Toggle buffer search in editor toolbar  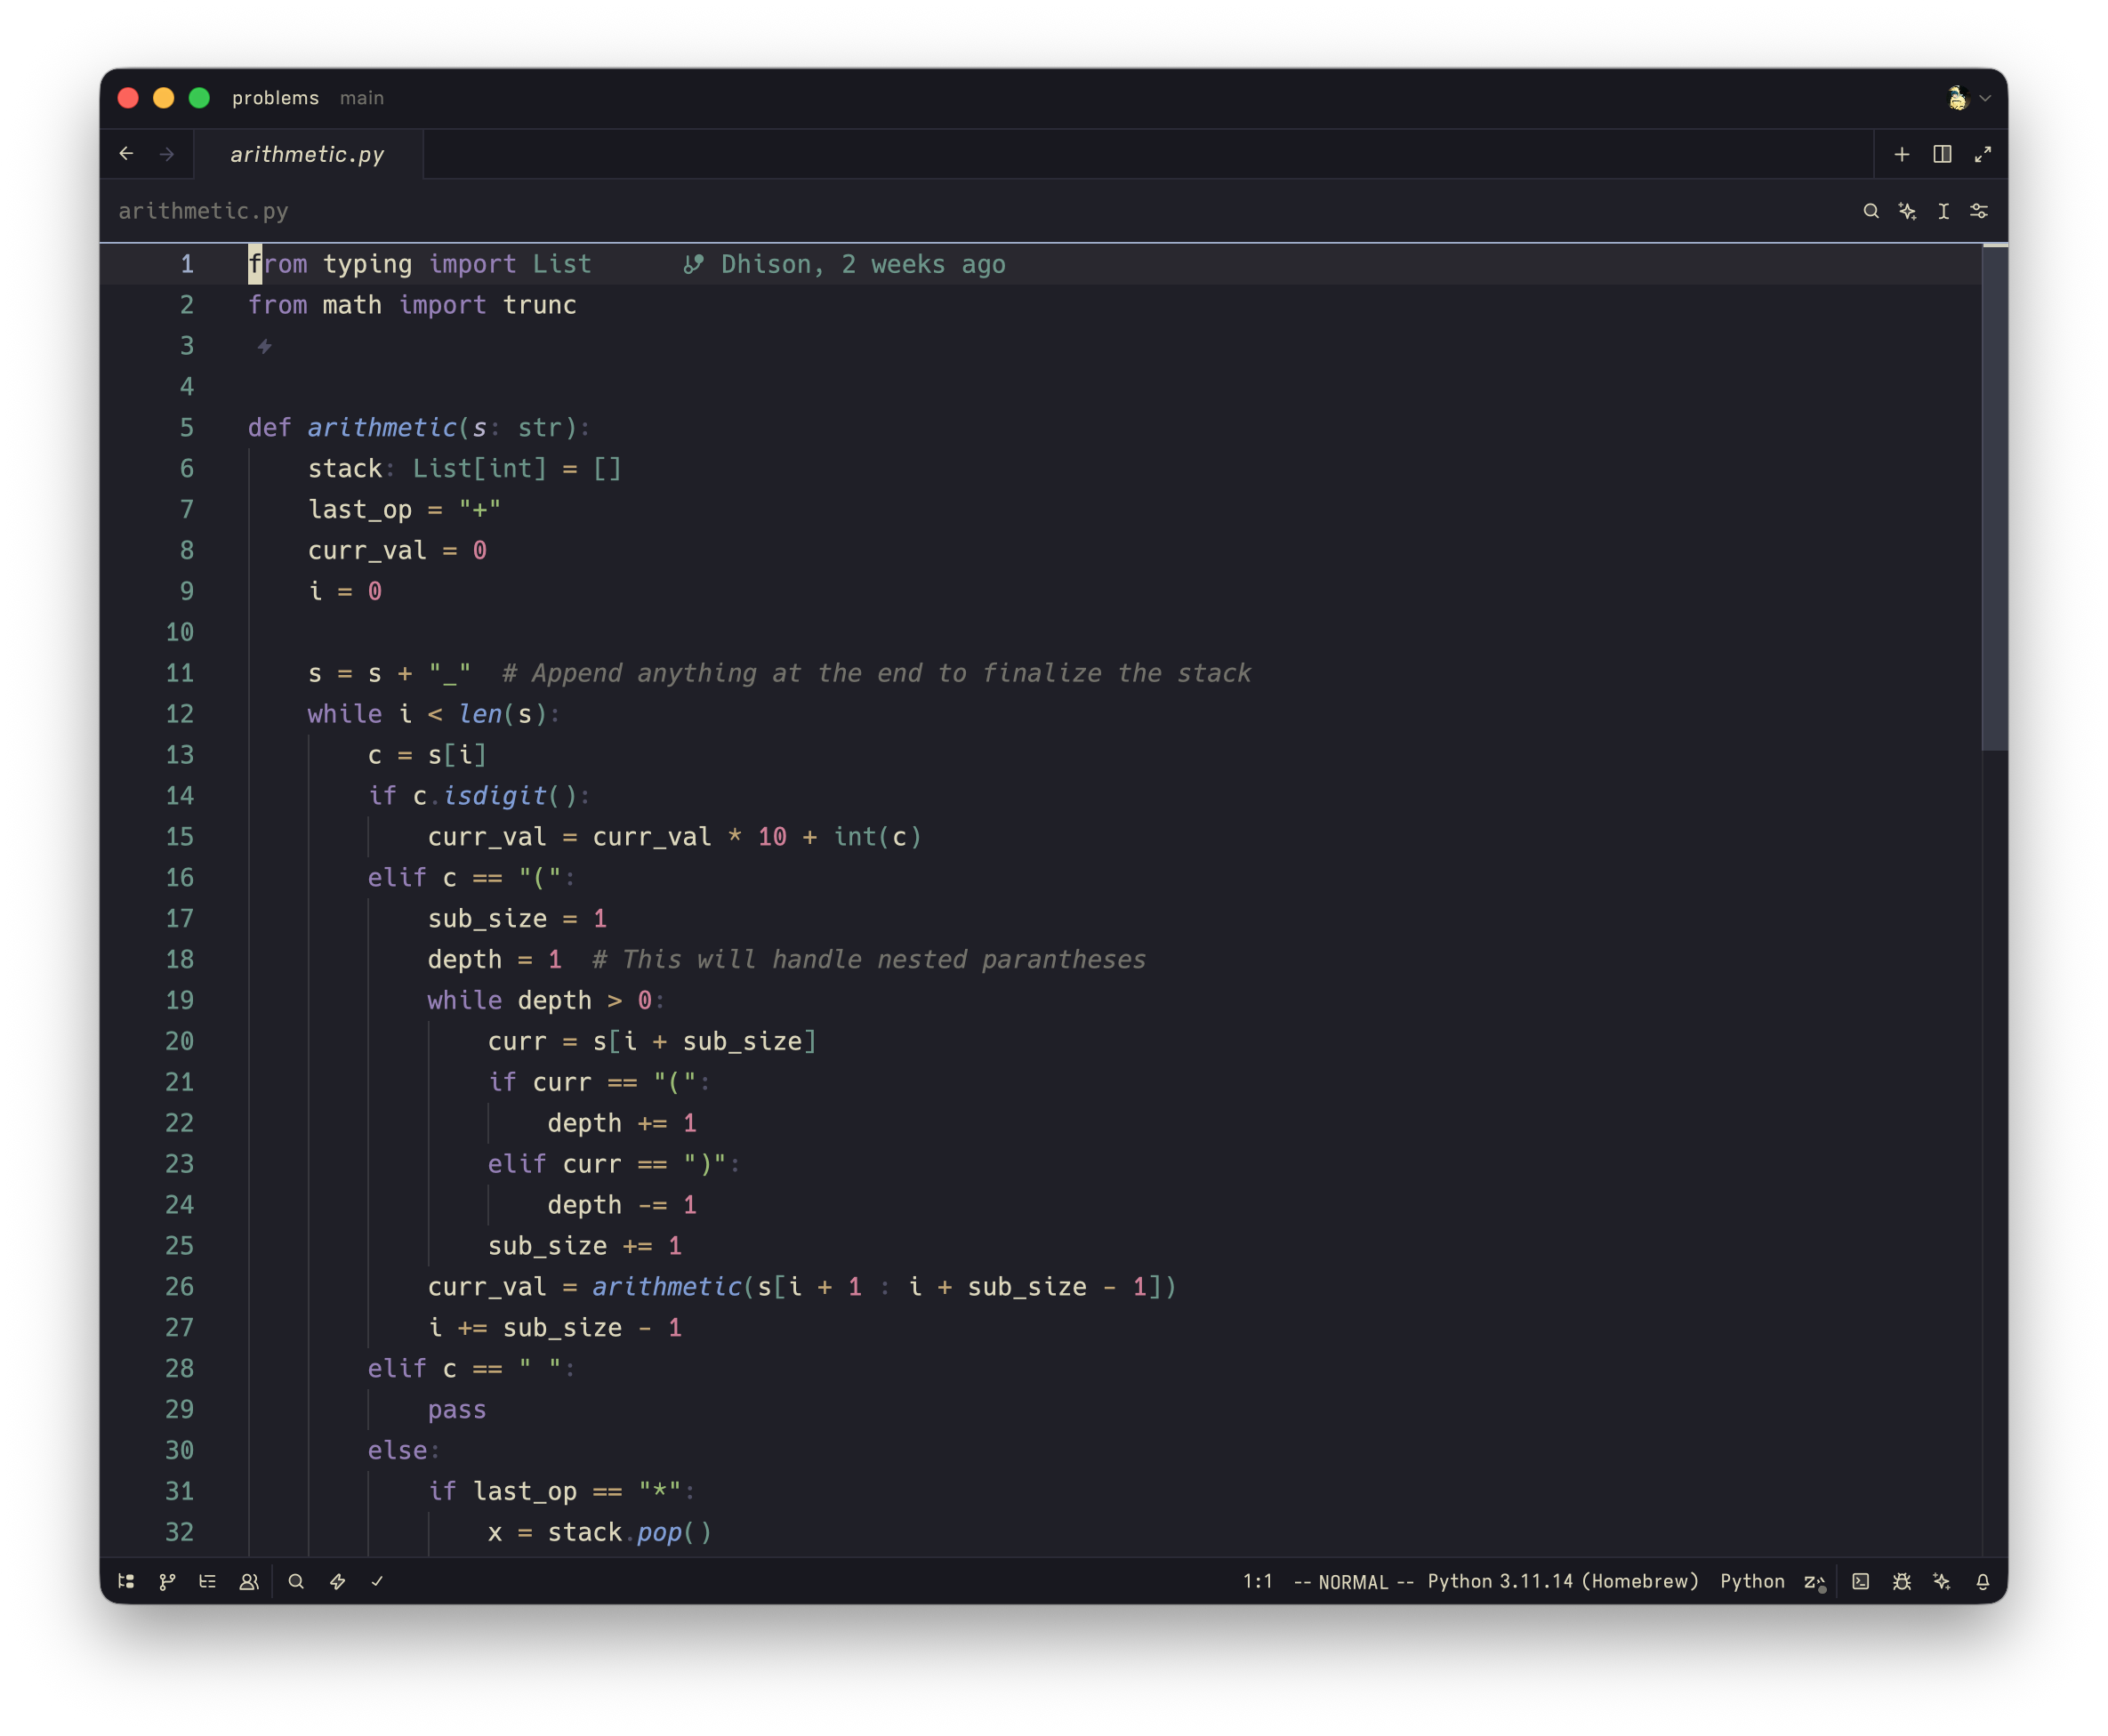click(x=1870, y=211)
